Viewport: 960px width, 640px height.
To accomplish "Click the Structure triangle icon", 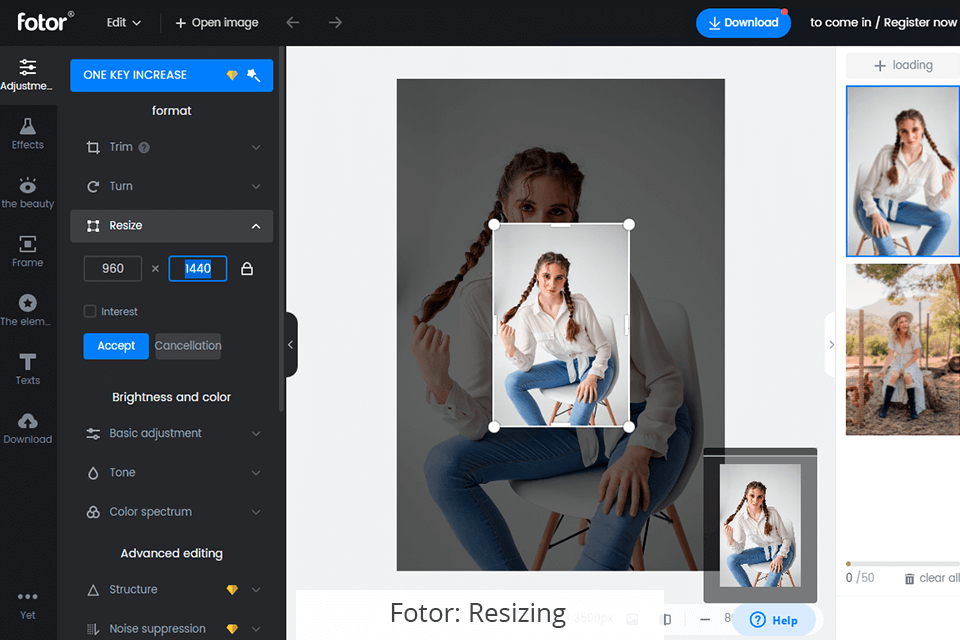I will pos(93,590).
